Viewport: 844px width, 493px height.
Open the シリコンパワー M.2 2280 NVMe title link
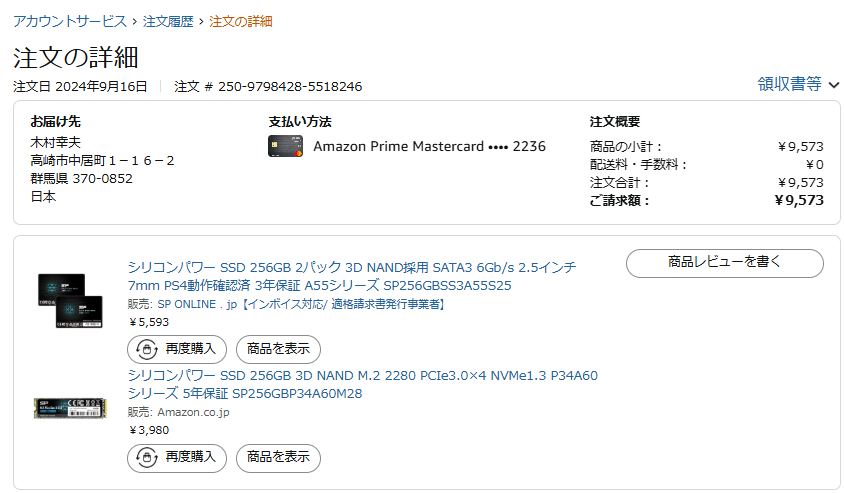coord(362,384)
